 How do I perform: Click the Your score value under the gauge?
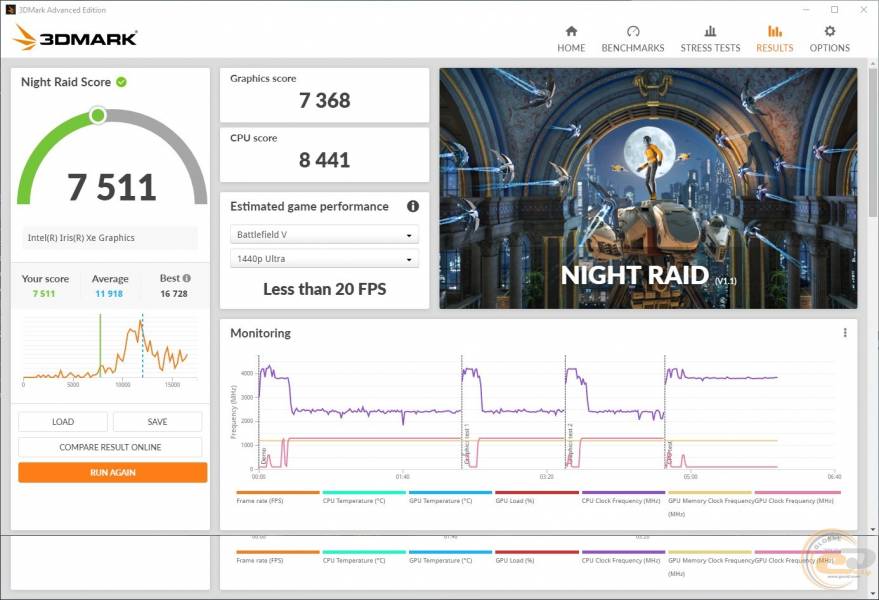pyautogui.click(x=44, y=293)
